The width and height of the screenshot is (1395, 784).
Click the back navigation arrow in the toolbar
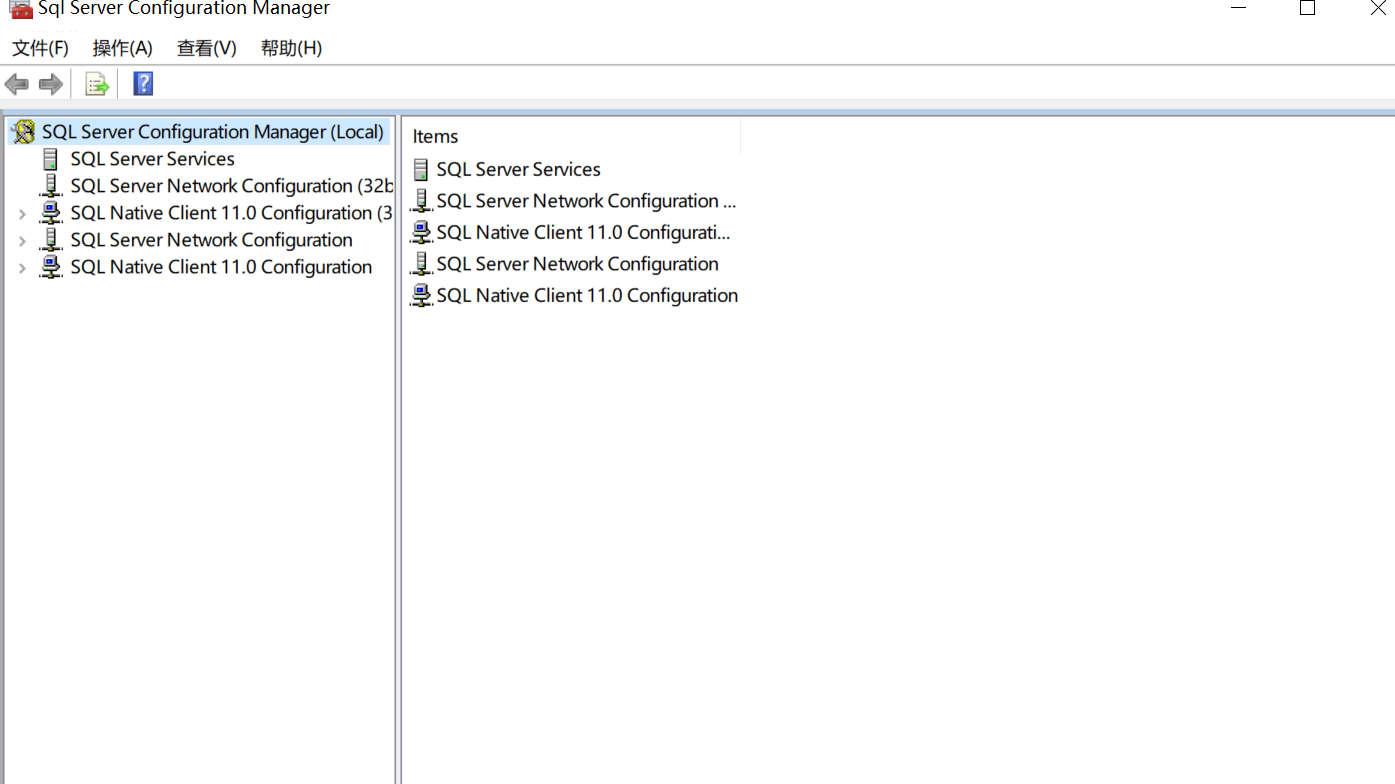coord(16,84)
